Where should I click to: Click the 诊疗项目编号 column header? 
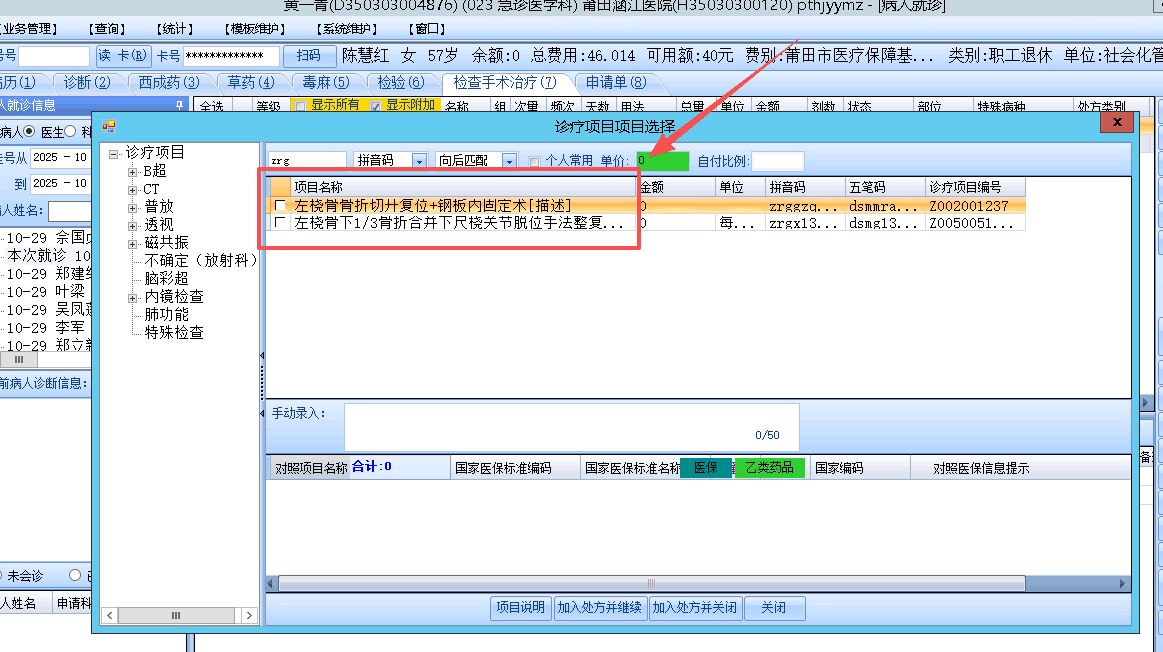975,187
